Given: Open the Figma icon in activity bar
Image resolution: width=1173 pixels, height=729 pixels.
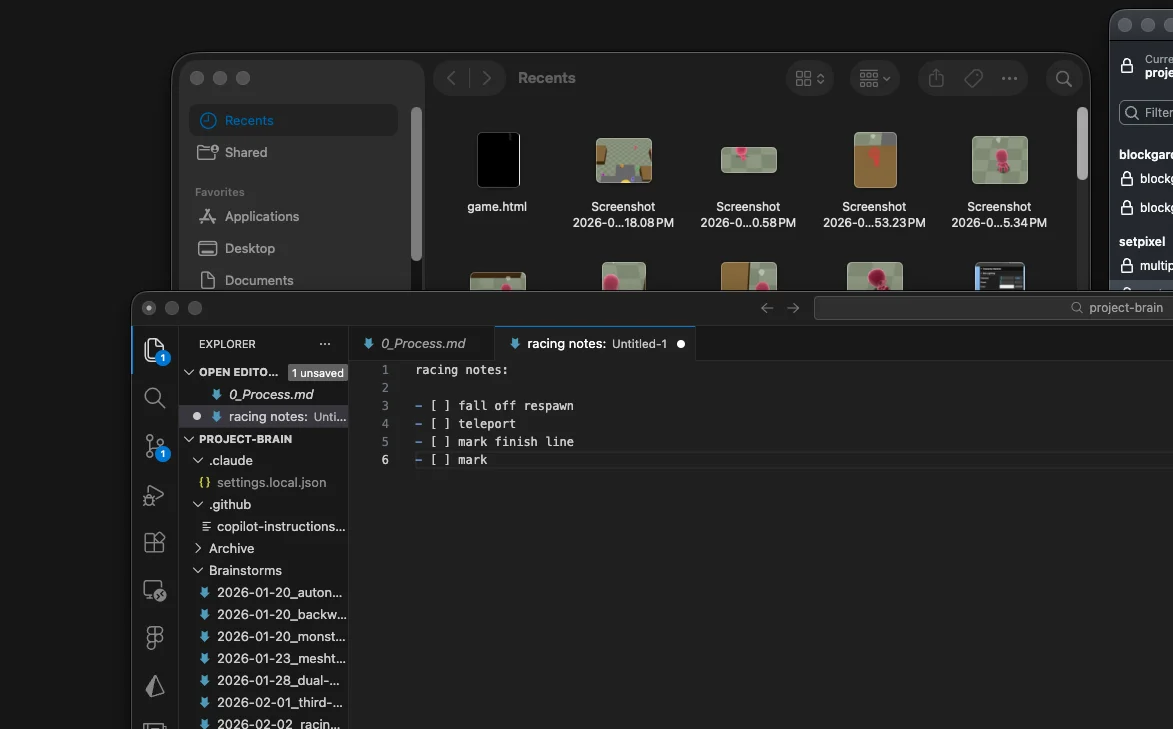Looking at the screenshot, I should pos(154,638).
